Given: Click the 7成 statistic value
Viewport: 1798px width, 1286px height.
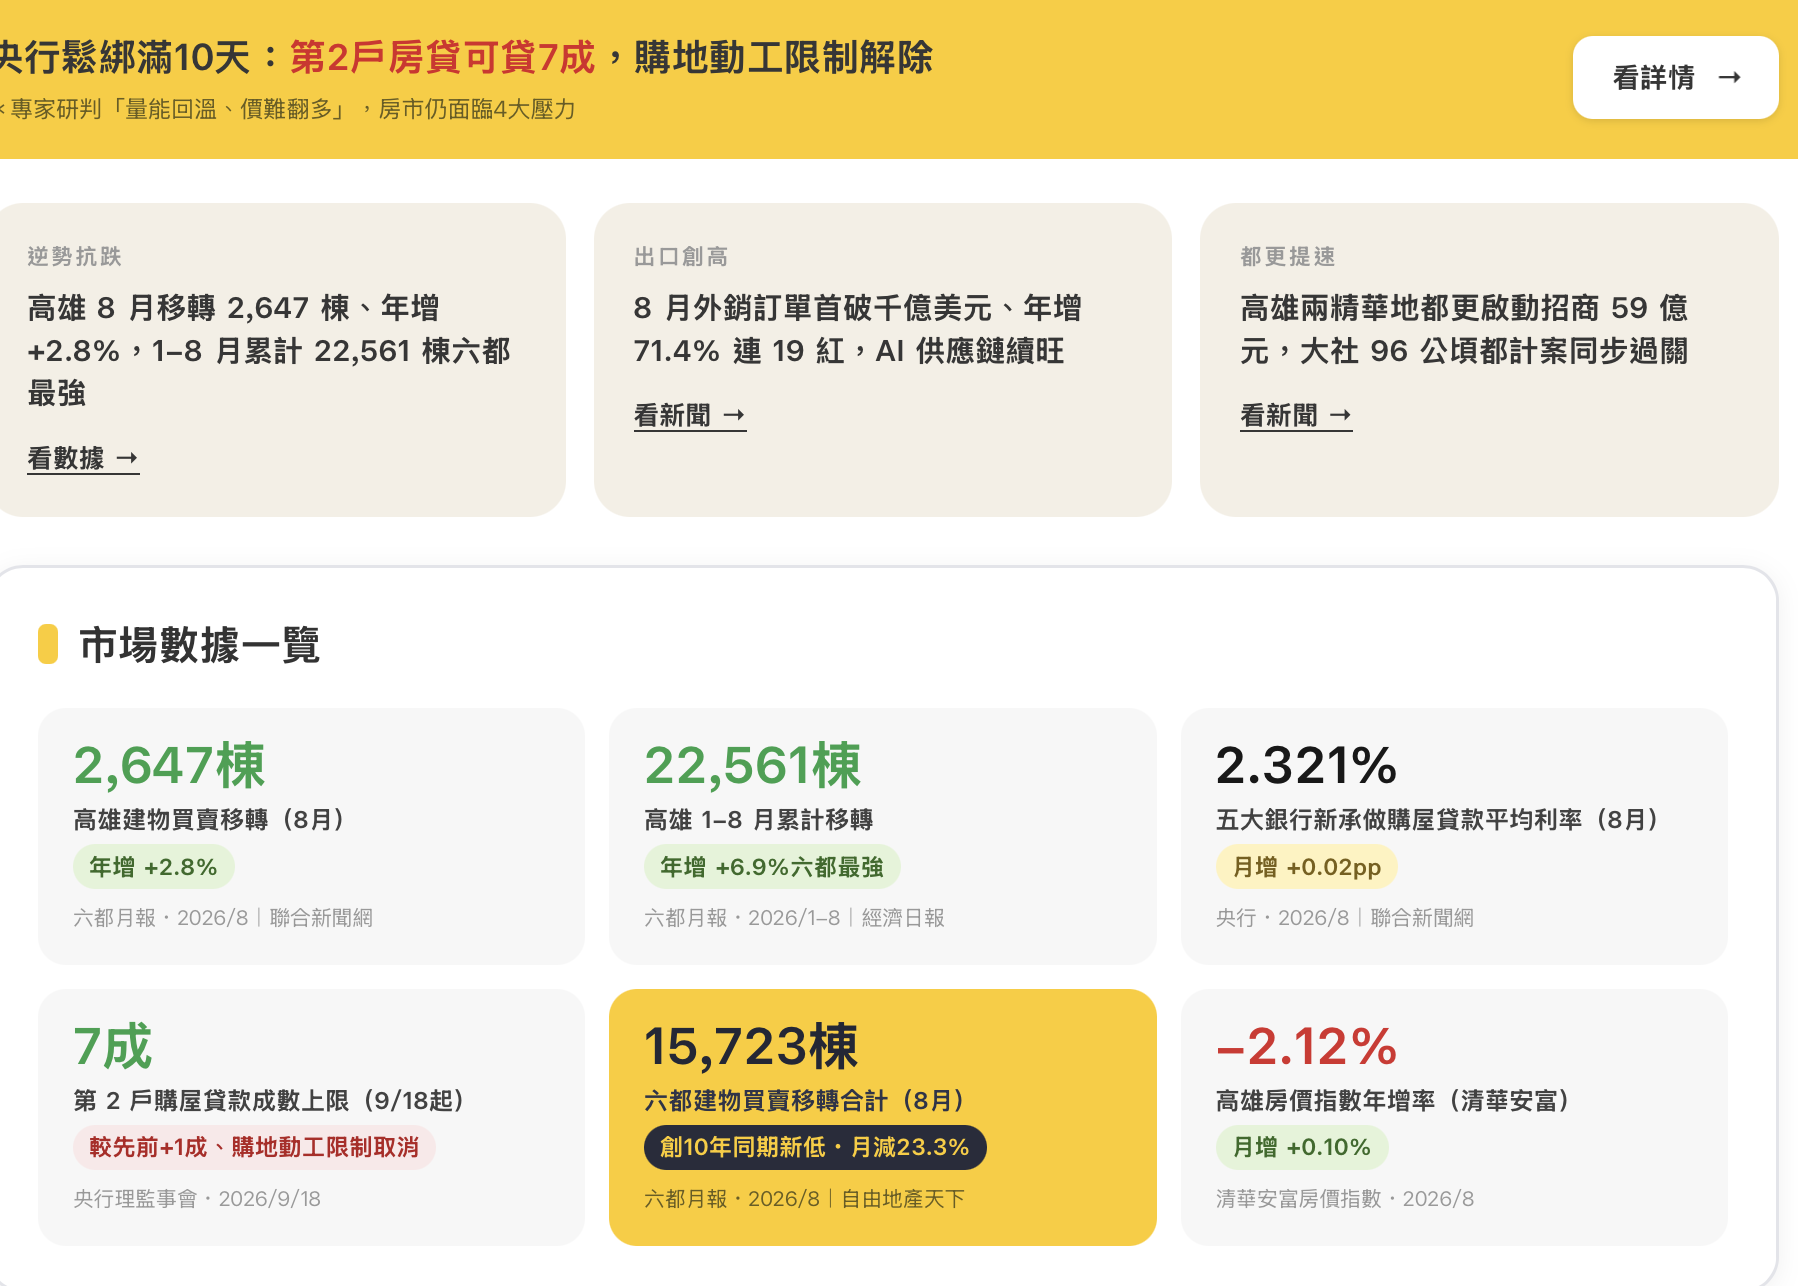Looking at the screenshot, I should coord(113,1046).
